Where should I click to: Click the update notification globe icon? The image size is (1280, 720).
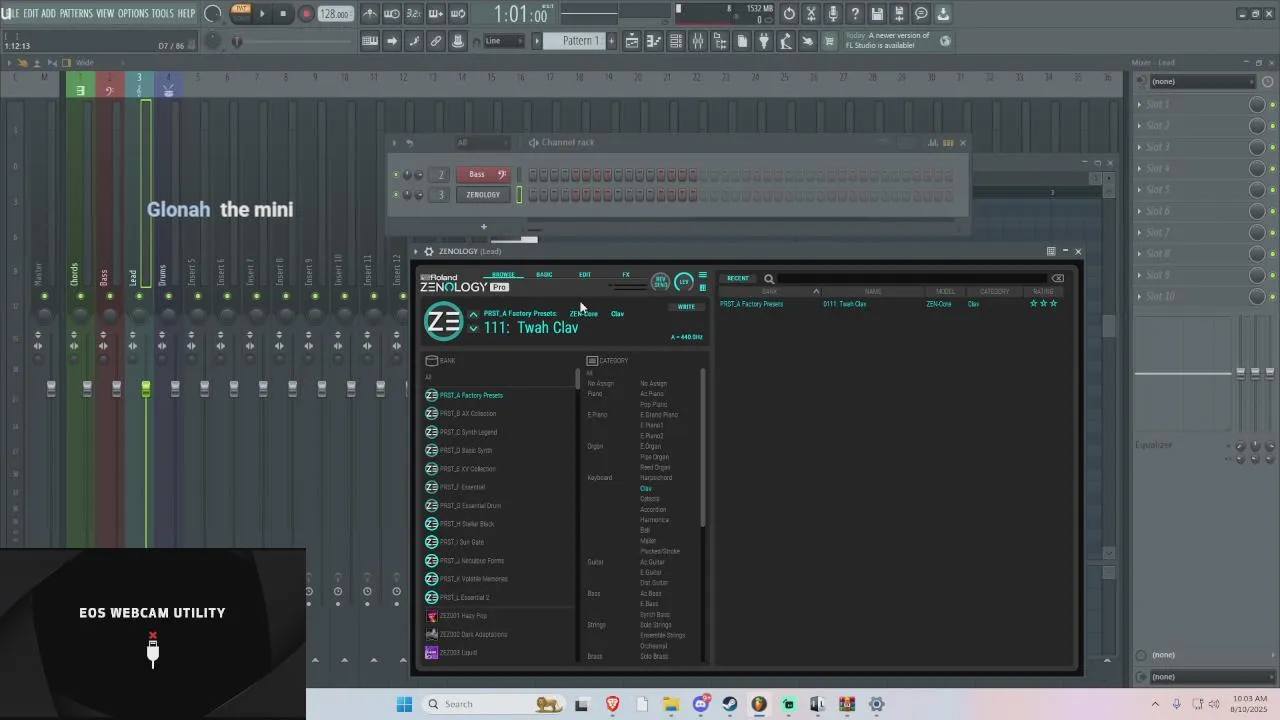945,41
